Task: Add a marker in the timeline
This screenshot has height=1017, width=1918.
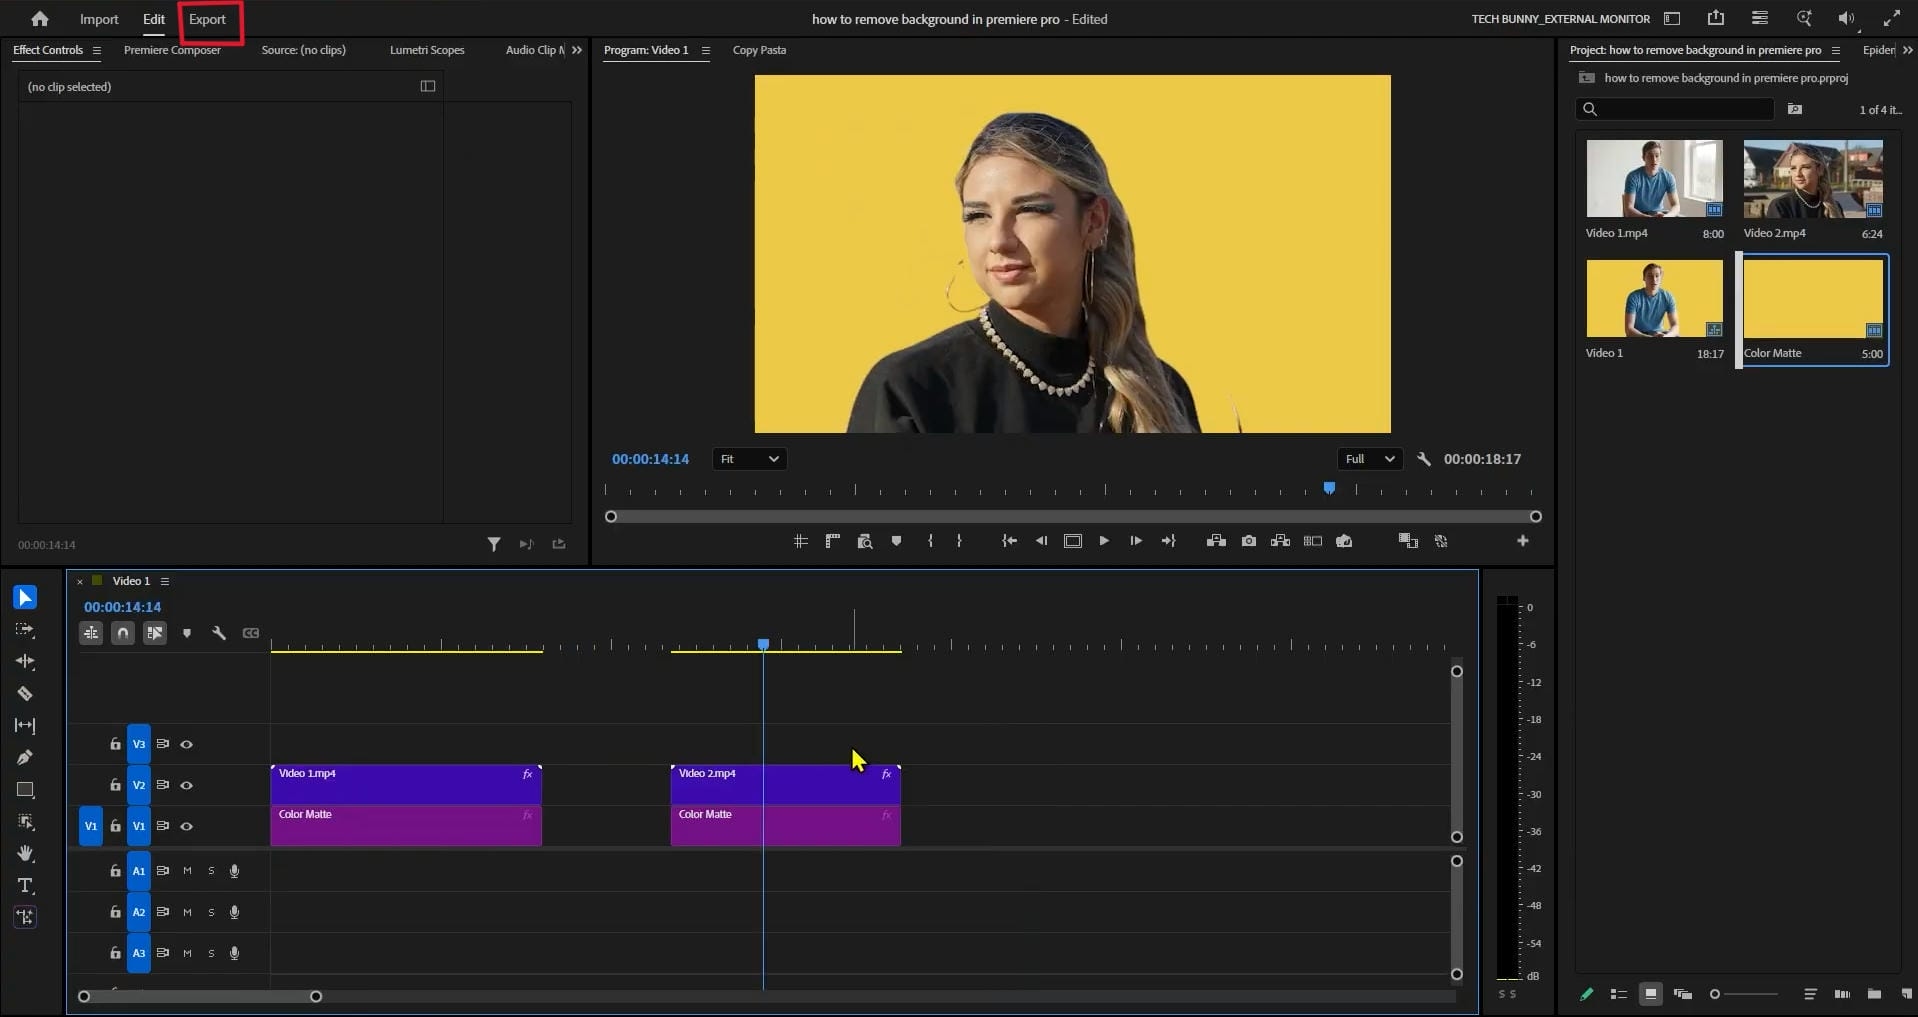Action: [187, 633]
